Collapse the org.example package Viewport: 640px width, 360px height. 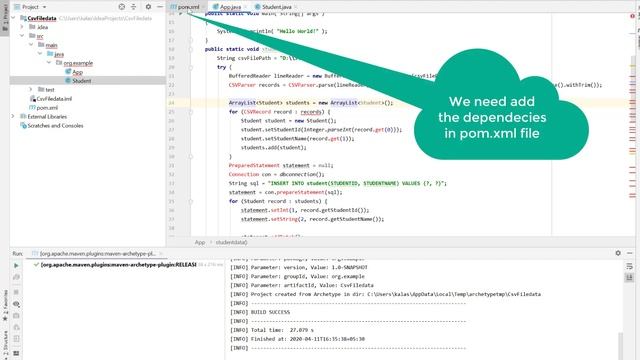[x=49, y=63]
